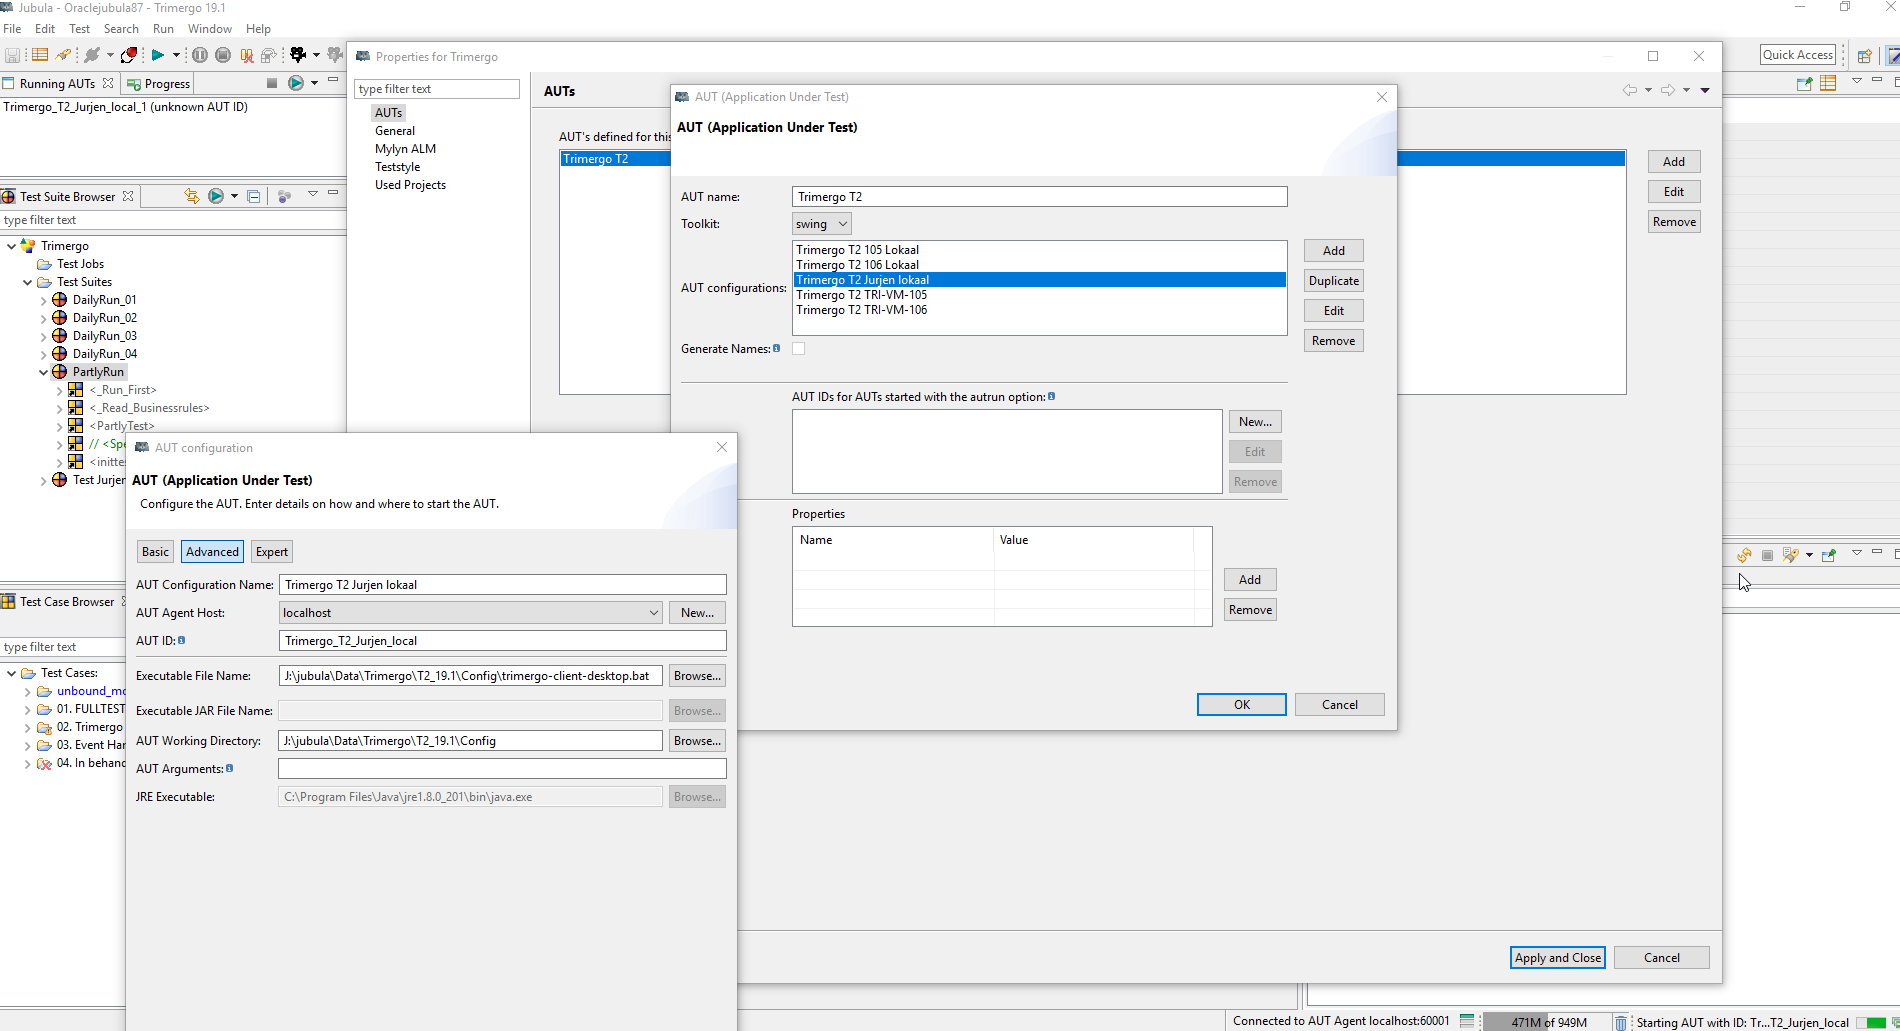Click the refresh arrows icon in lower right panel
This screenshot has height=1031, width=1900.
click(x=1744, y=555)
